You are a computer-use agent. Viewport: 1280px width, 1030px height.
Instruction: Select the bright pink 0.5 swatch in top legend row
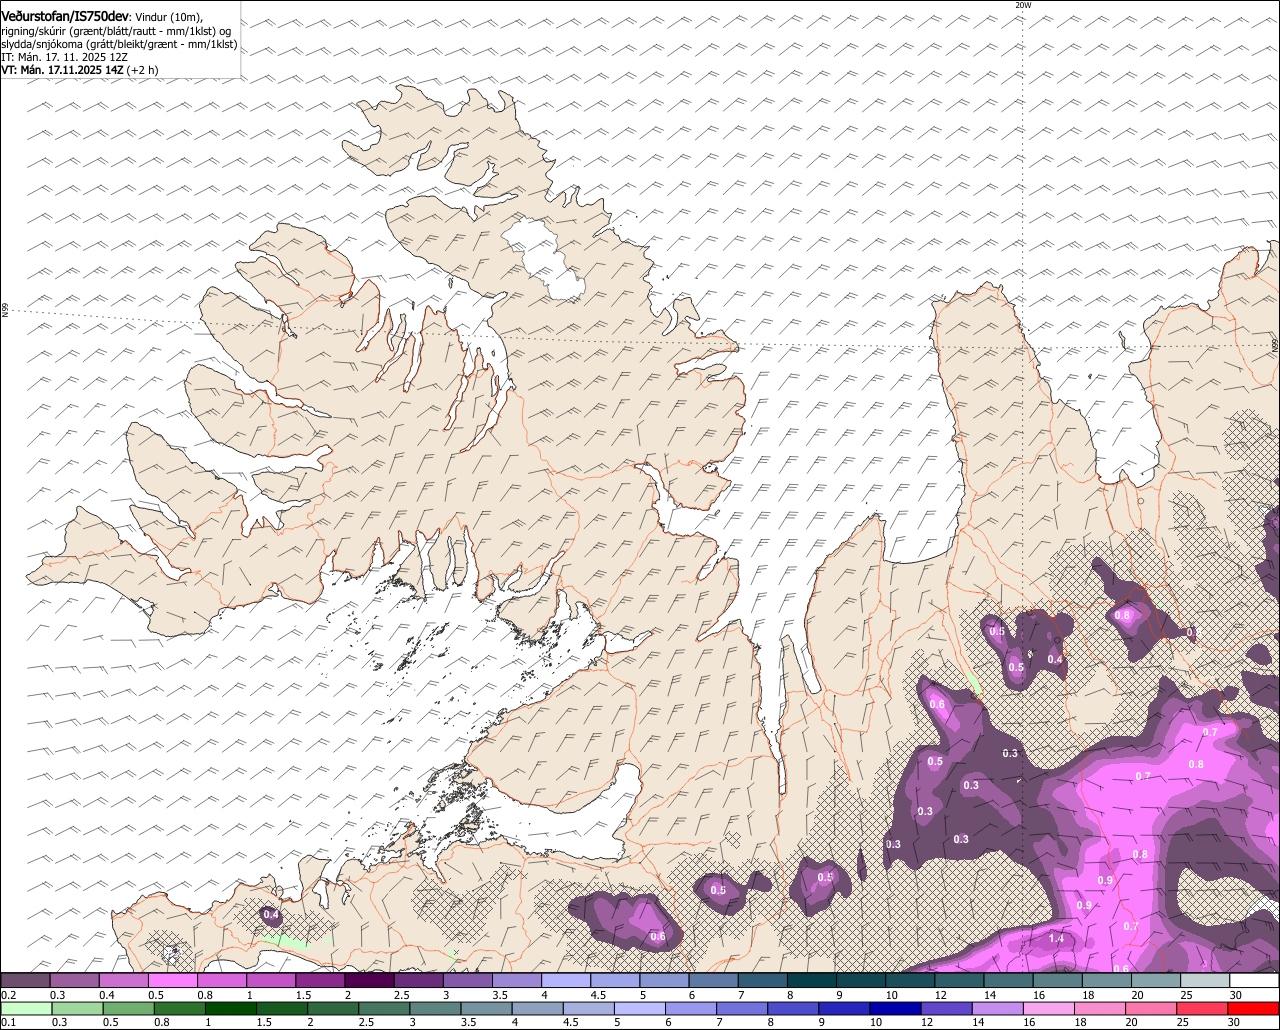pyautogui.click(x=172, y=980)
